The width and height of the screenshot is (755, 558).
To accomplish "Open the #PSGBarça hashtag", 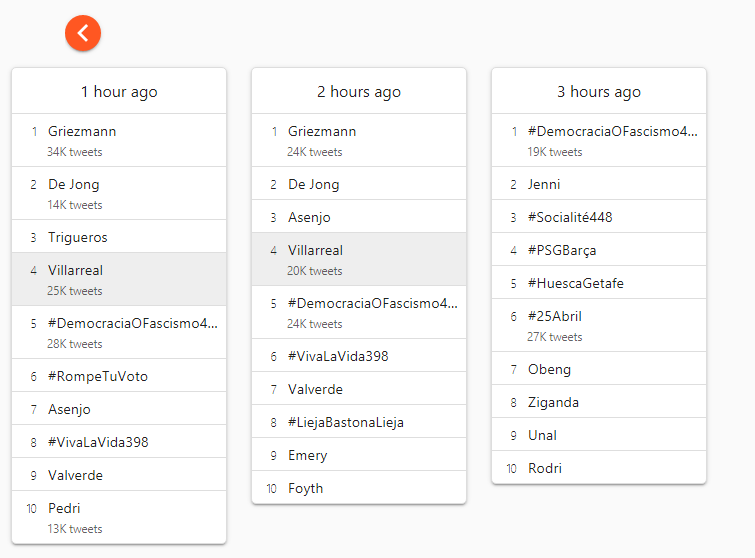I will (562, 250).
